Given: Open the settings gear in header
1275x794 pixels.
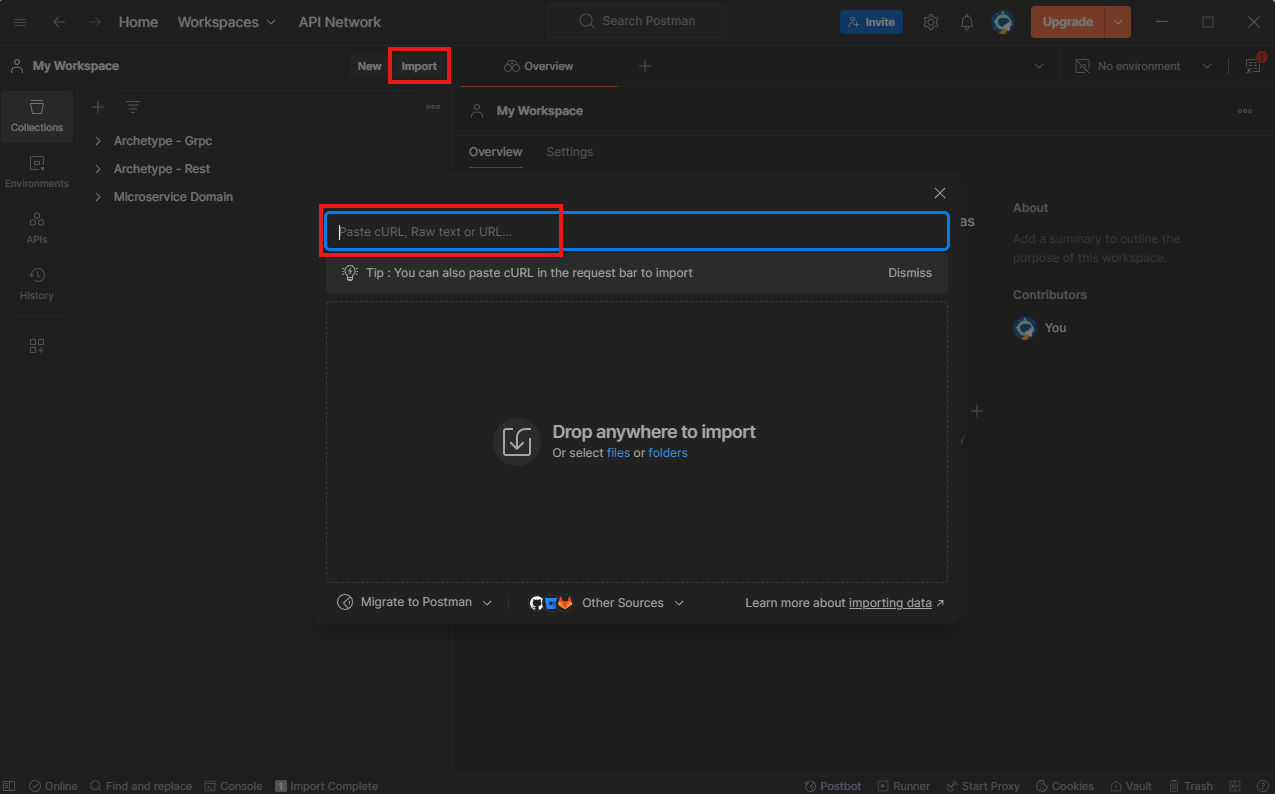Looking at the screenshot, I should coord(931,22).
